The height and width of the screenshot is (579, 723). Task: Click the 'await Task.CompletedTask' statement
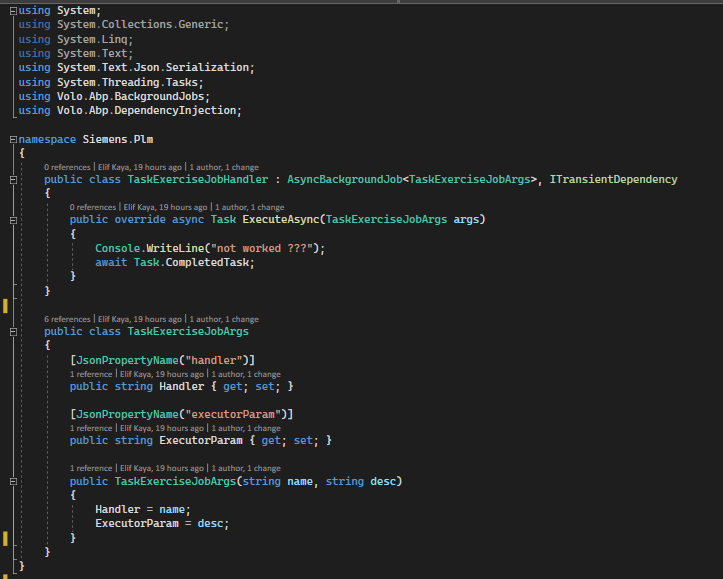coord(175,262)
